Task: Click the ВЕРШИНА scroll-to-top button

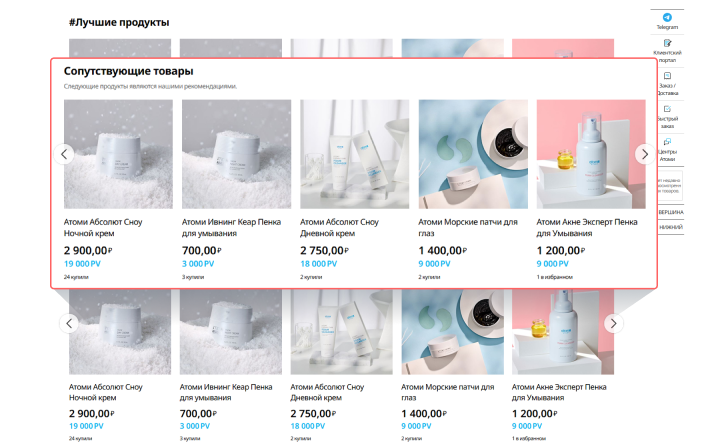Action: tap(670, 212)
